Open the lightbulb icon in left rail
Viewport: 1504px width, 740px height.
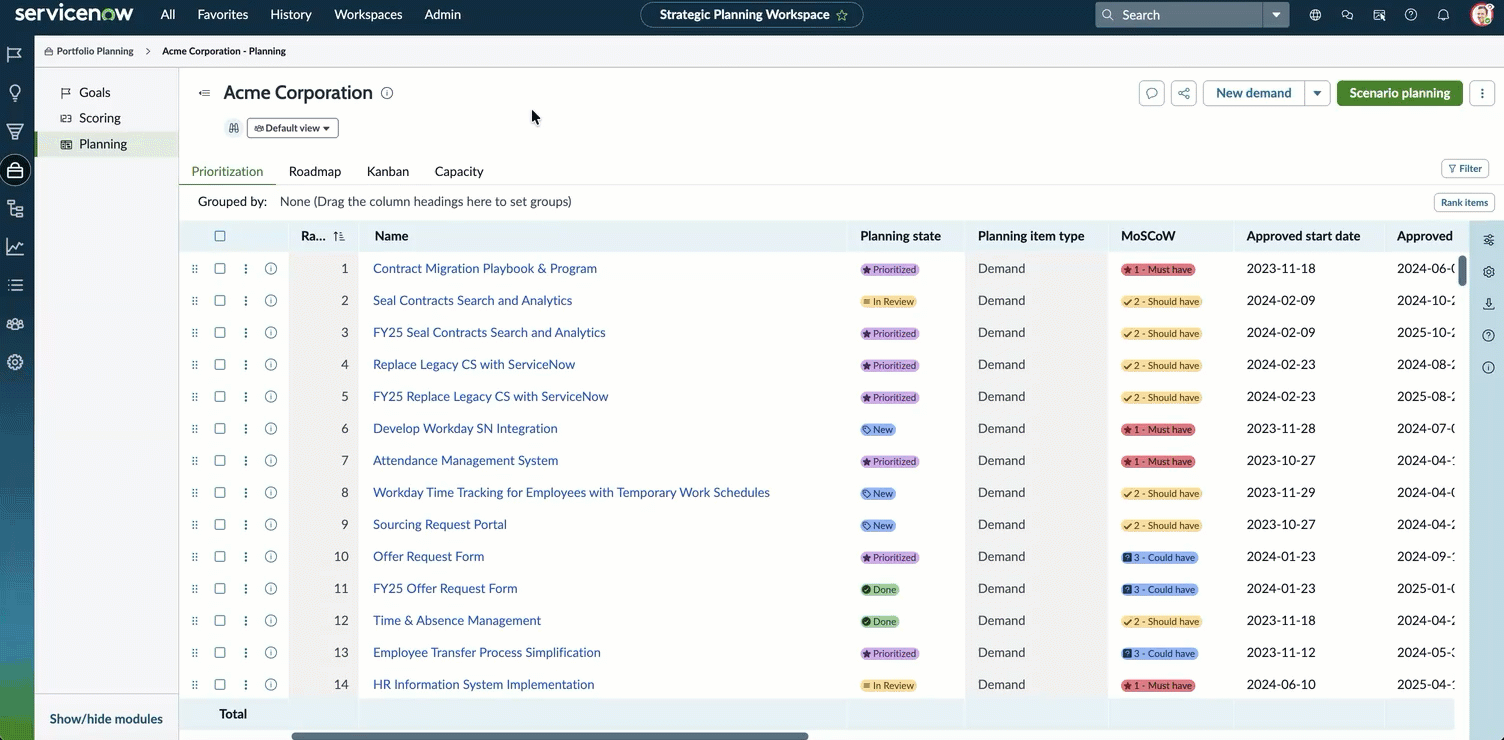(15, 93)
